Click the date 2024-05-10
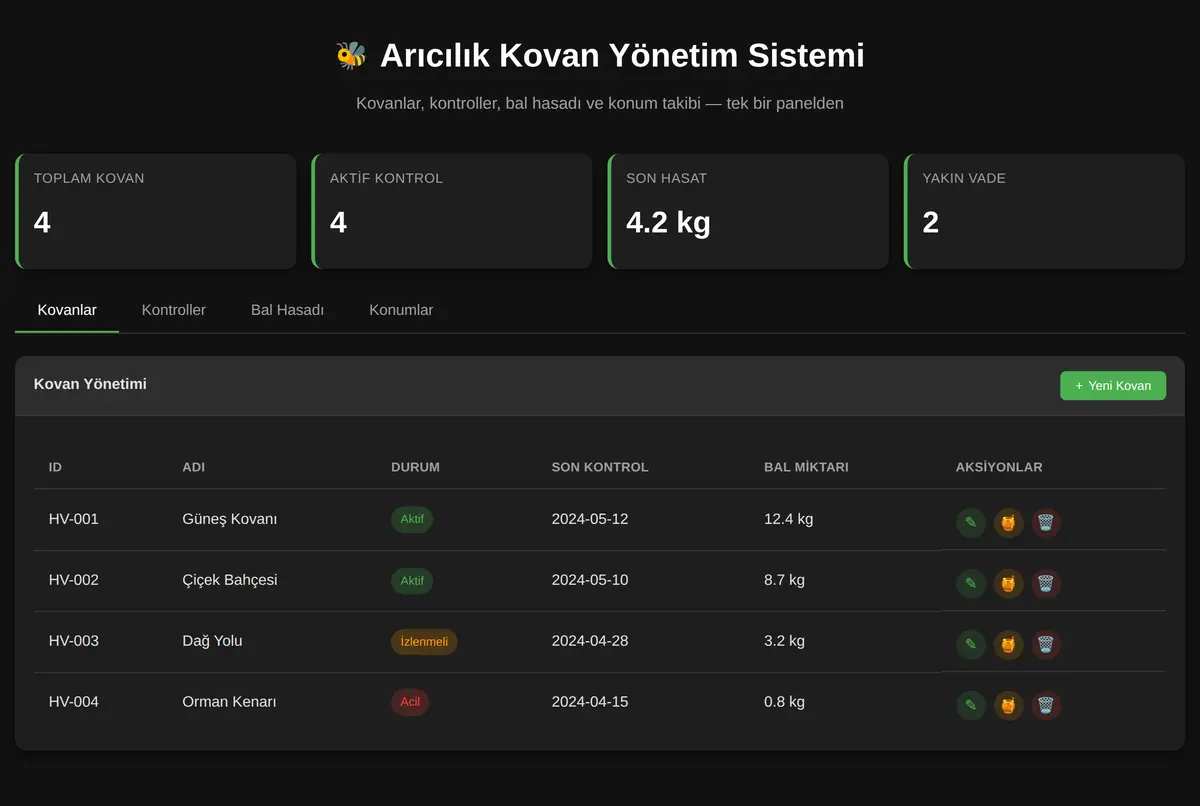 click(x=590, y=580)
